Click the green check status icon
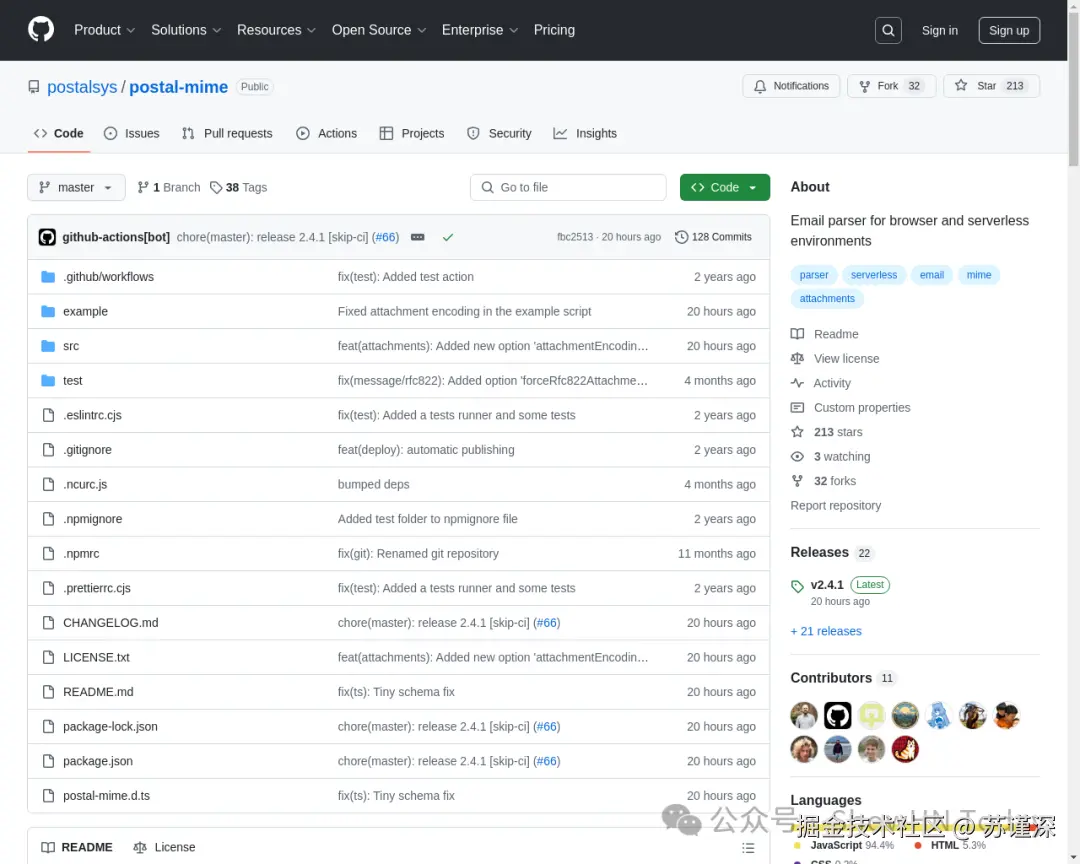The width and height of the screenshot is (1080, 864). pos(448,237)
